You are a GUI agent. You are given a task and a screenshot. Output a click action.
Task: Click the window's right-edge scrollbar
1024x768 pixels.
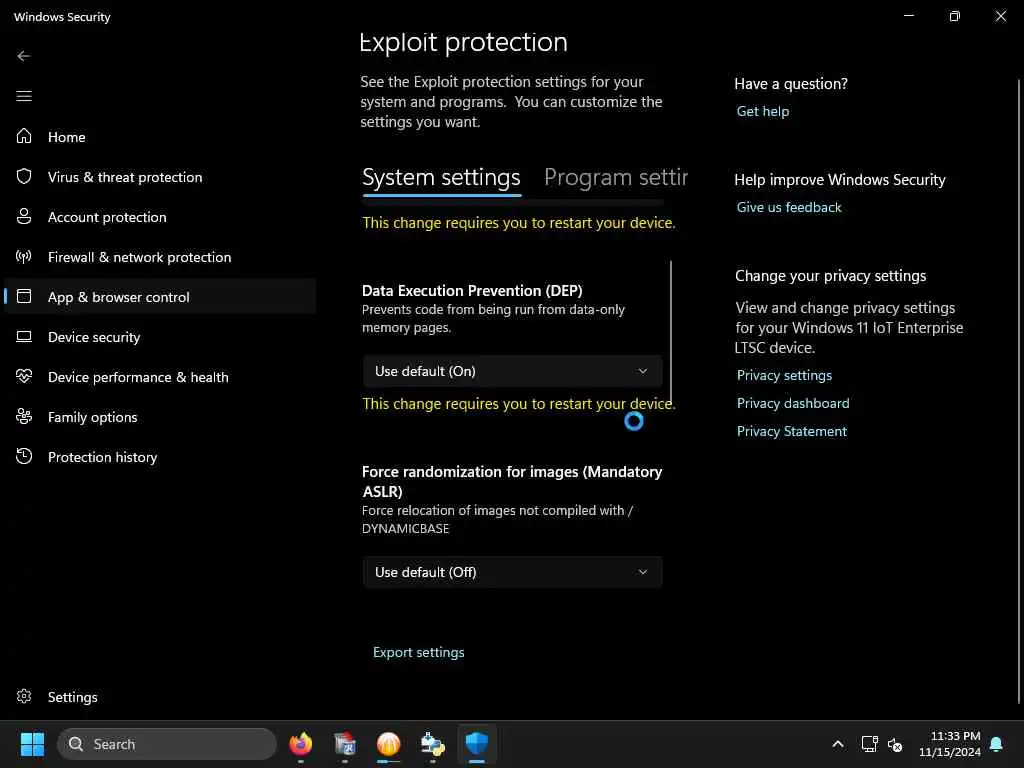tap(1019, 392)
